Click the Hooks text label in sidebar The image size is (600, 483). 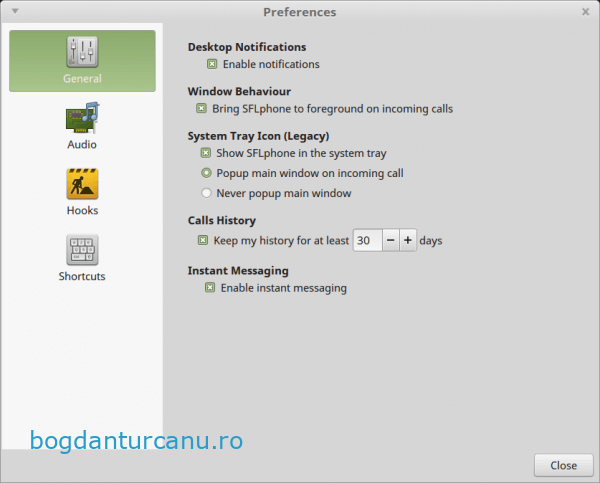pos(82,211)
